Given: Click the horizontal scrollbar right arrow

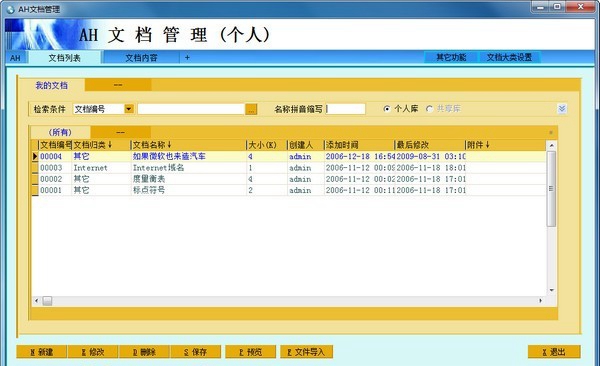Looking at the screenshot, I should coord(540,301).
